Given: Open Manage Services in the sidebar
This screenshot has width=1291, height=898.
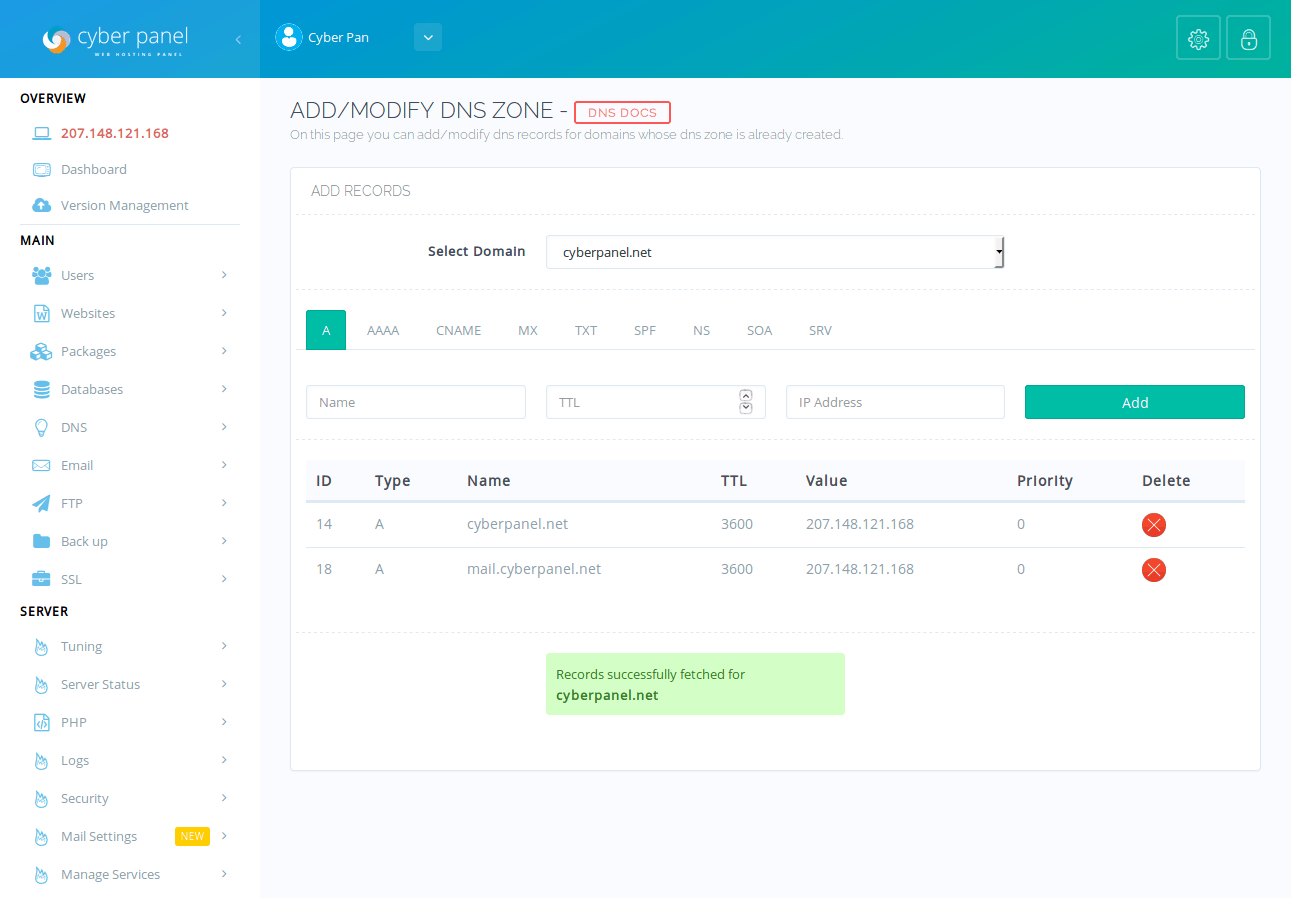Looking at the screenshot, I should (110, 874).
